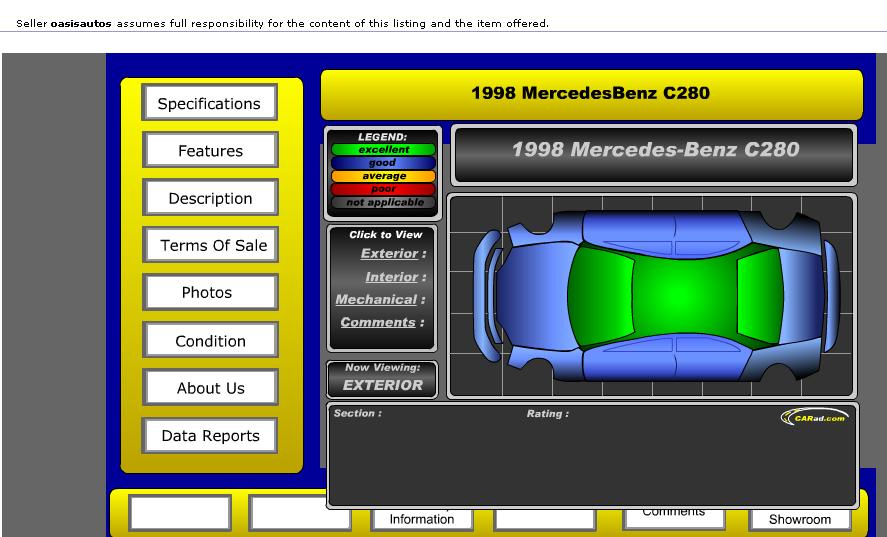Switch the view to Exterior
The width and height of the screenshot is (887, 537).
[x=389, y=254]
